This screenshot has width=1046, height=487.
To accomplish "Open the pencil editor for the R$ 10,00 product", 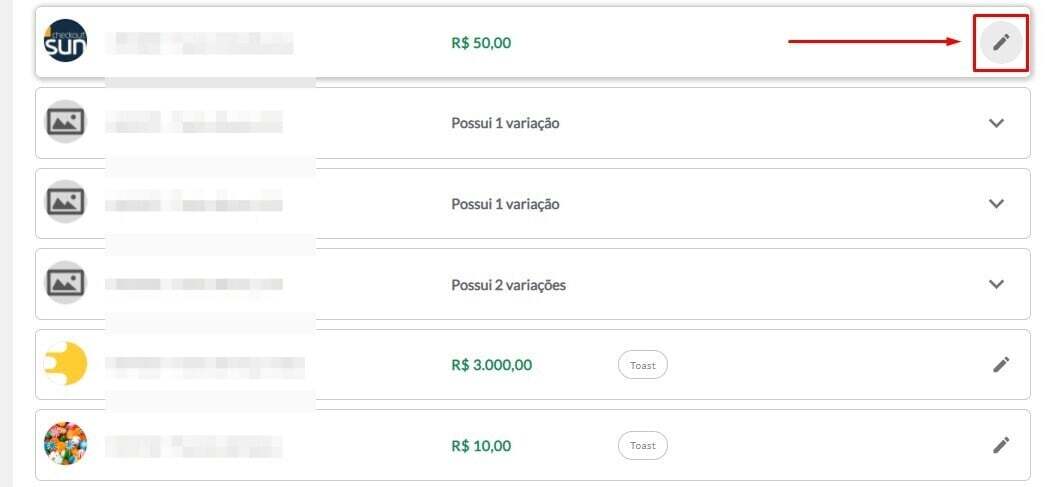I will (x=1001, y=445).
